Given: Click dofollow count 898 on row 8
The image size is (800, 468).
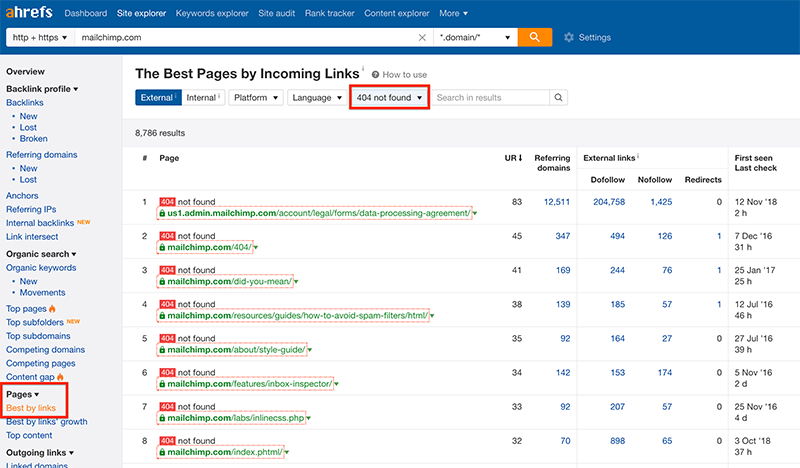Looking at the screenshot, I should pyautogui.click(x=617, y=440).
